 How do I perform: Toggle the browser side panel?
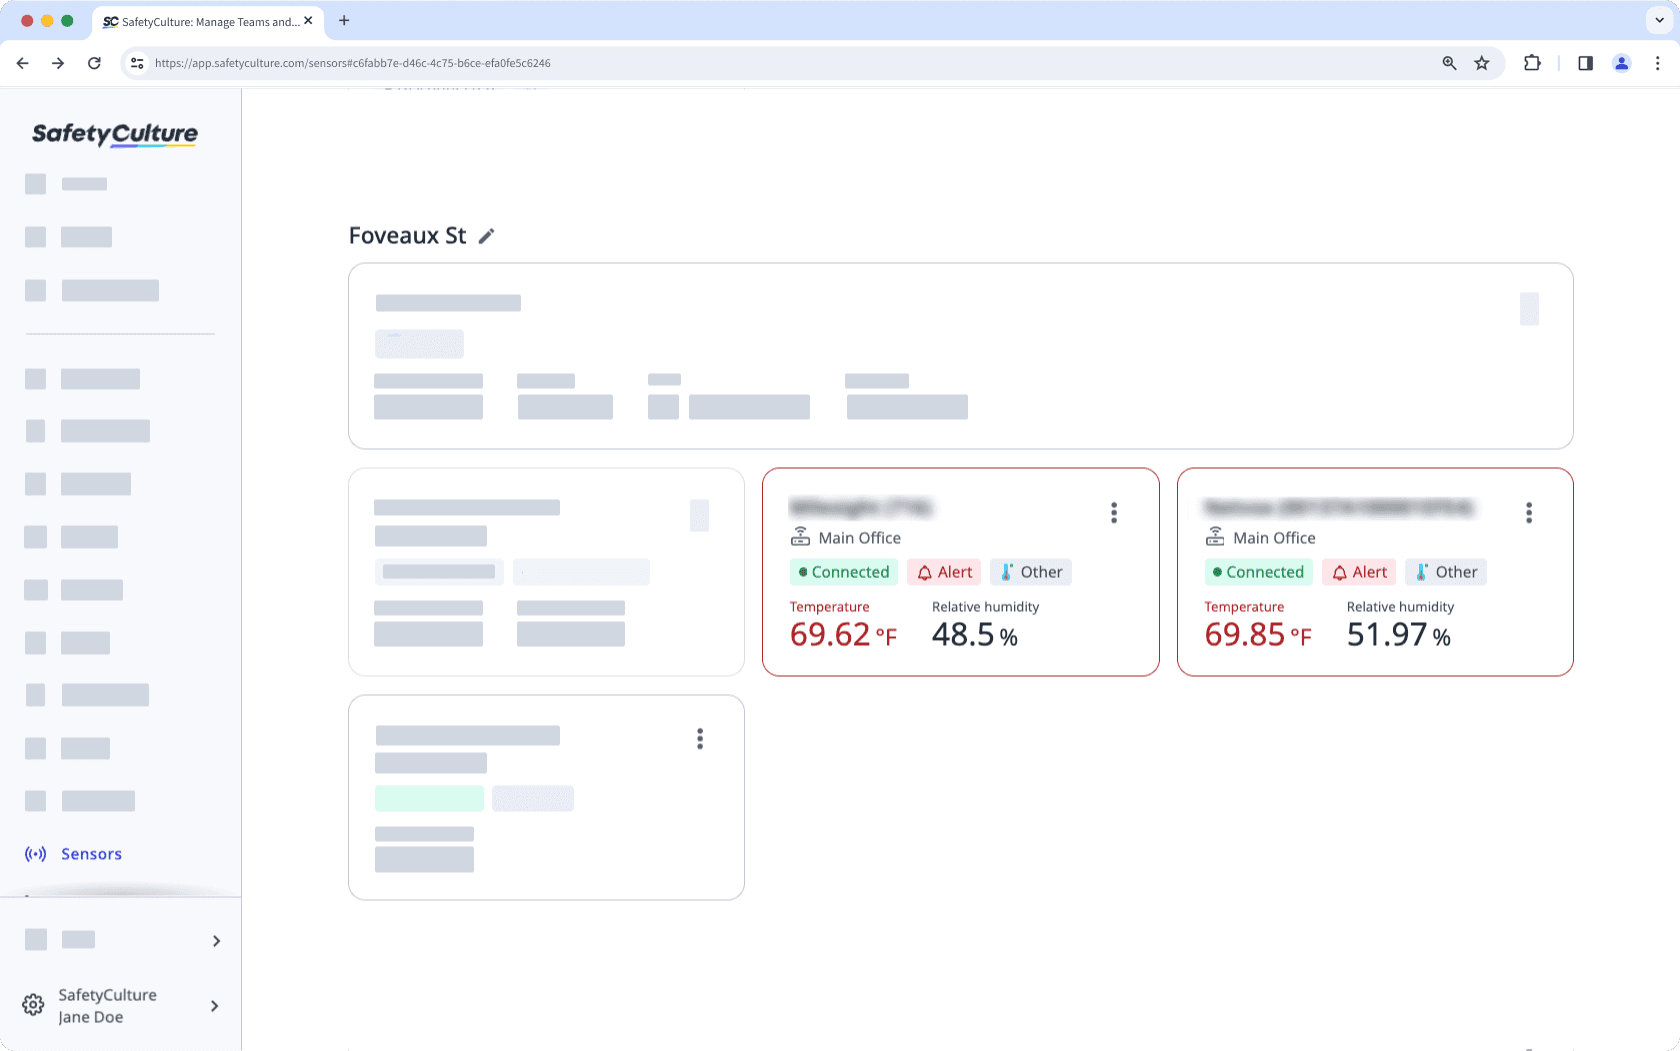point(1585,63)
